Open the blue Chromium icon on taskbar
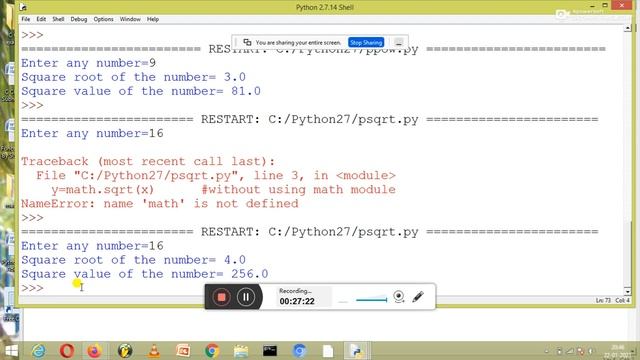This screenshot has height=360, width=640. (x=299, y=351)
